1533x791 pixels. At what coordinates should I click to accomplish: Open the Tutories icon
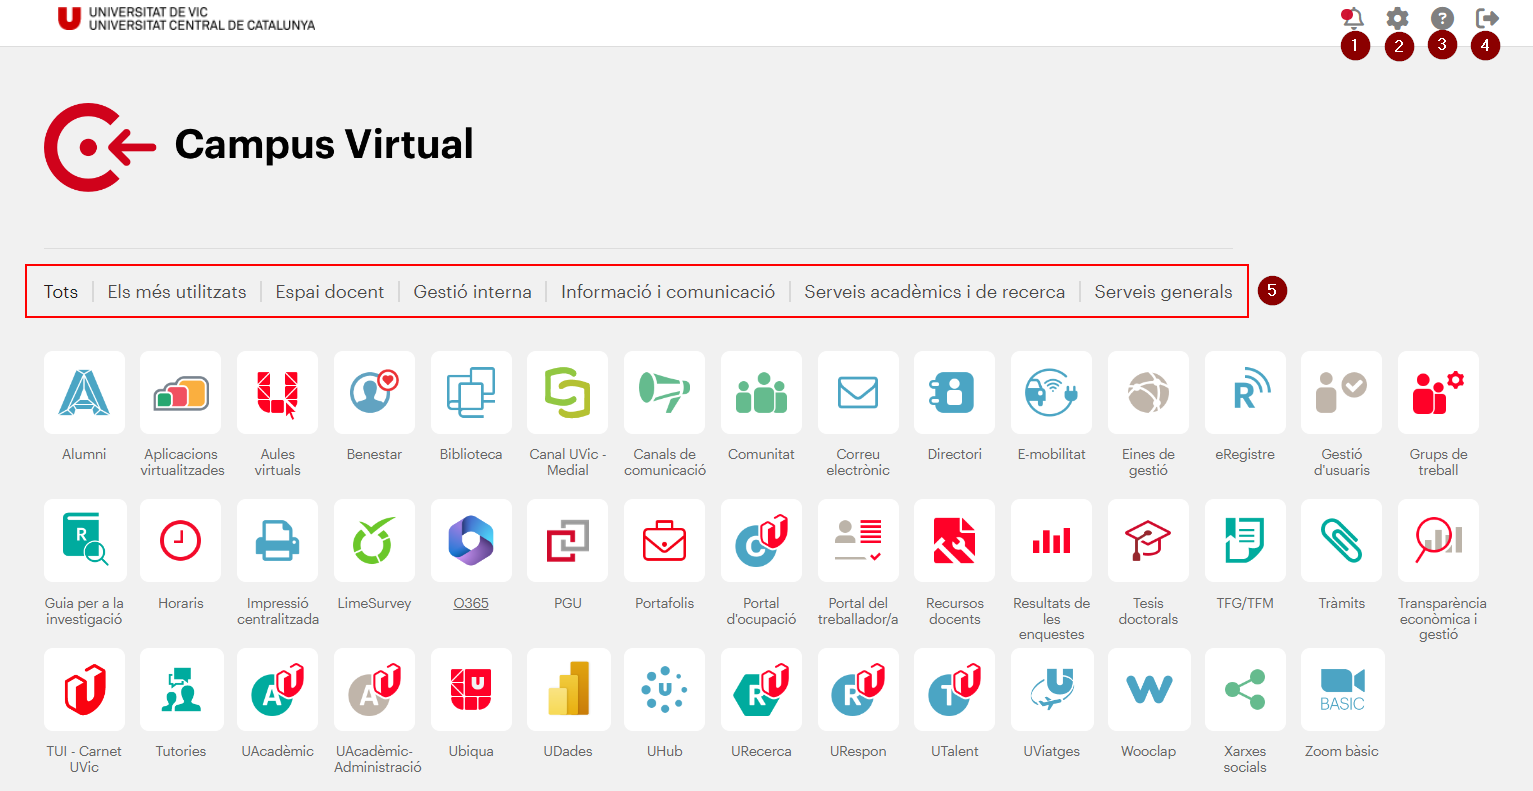tap(181, 689)
